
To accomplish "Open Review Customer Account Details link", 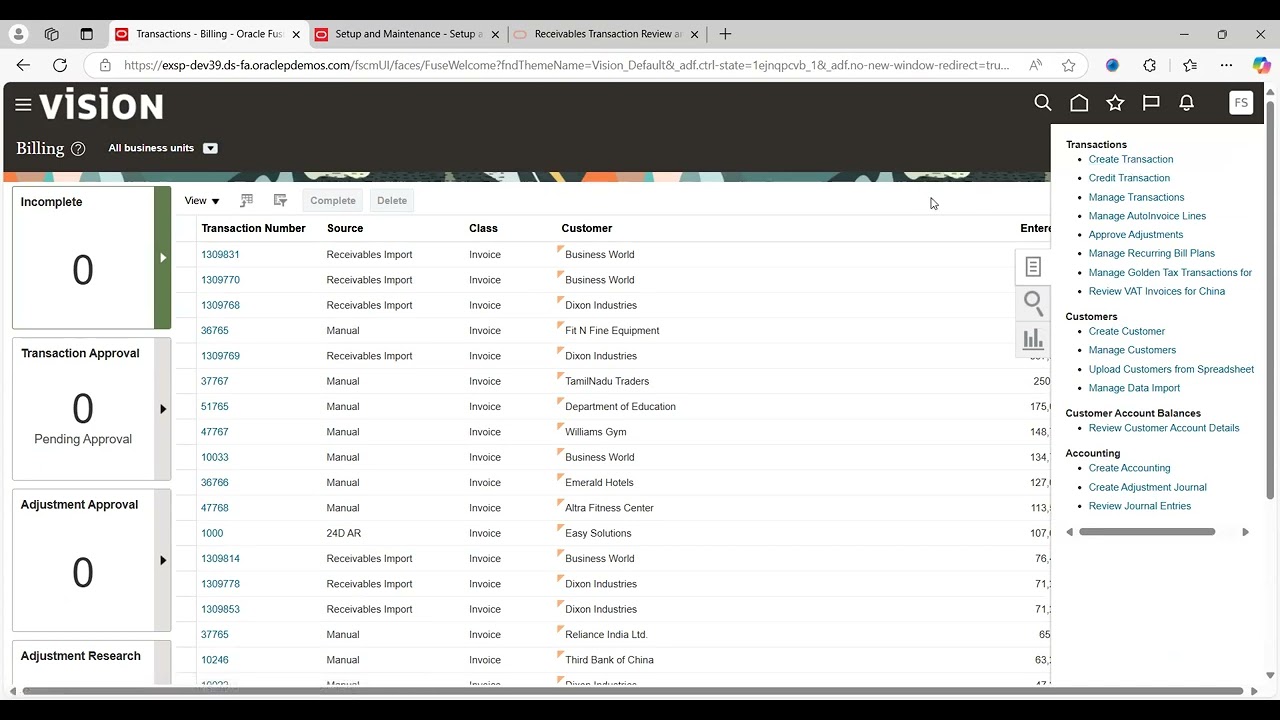I will click(x=1163, y=428).
